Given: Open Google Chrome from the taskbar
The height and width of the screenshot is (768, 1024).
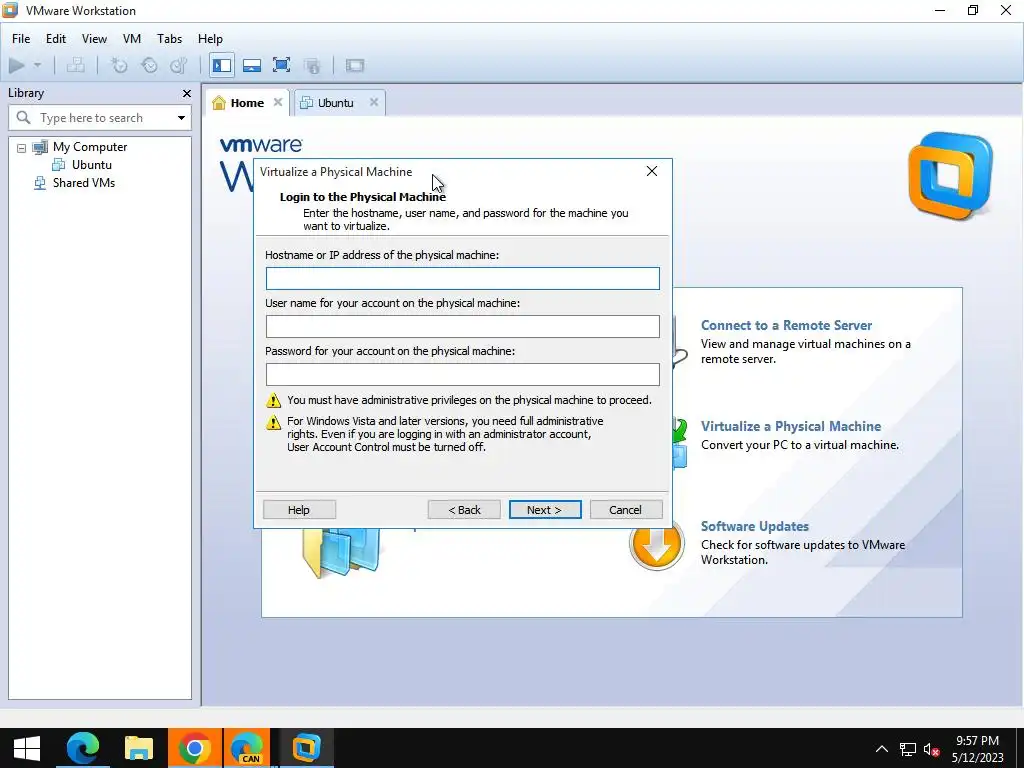Looking at the screenshot, I should pyautogui.click(x=195, y=748).
